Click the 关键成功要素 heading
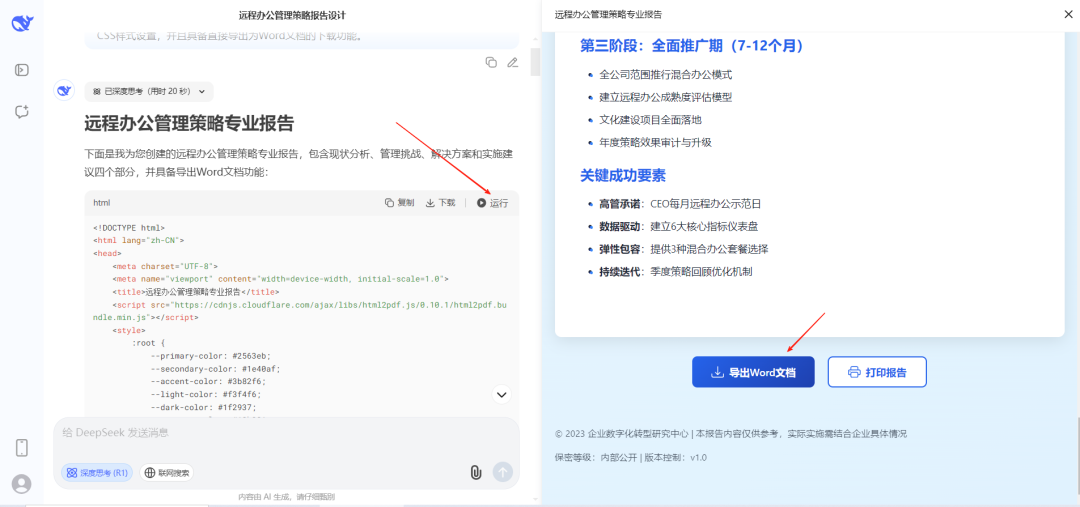 pyautogui.click(x=623, y=176)
